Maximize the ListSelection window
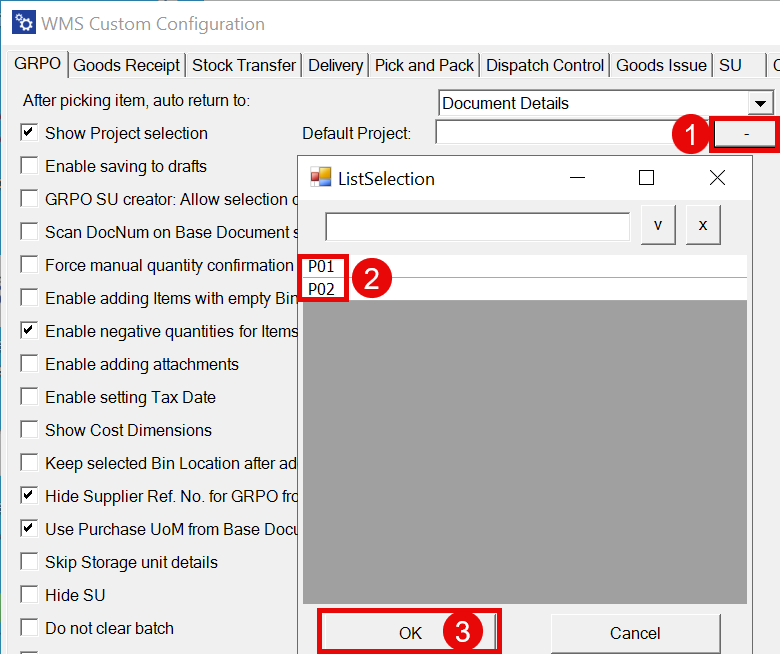 click(646, 178)
